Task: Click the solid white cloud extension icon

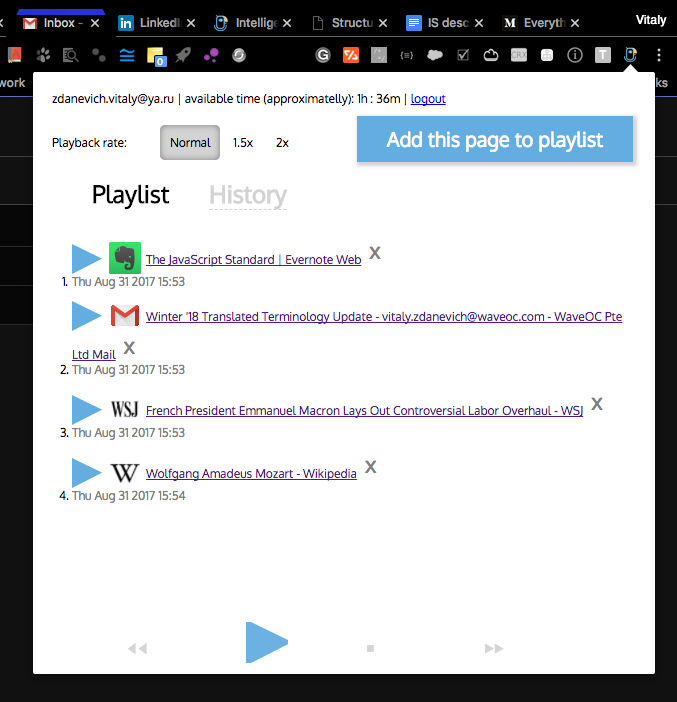Action: point(435,55)
